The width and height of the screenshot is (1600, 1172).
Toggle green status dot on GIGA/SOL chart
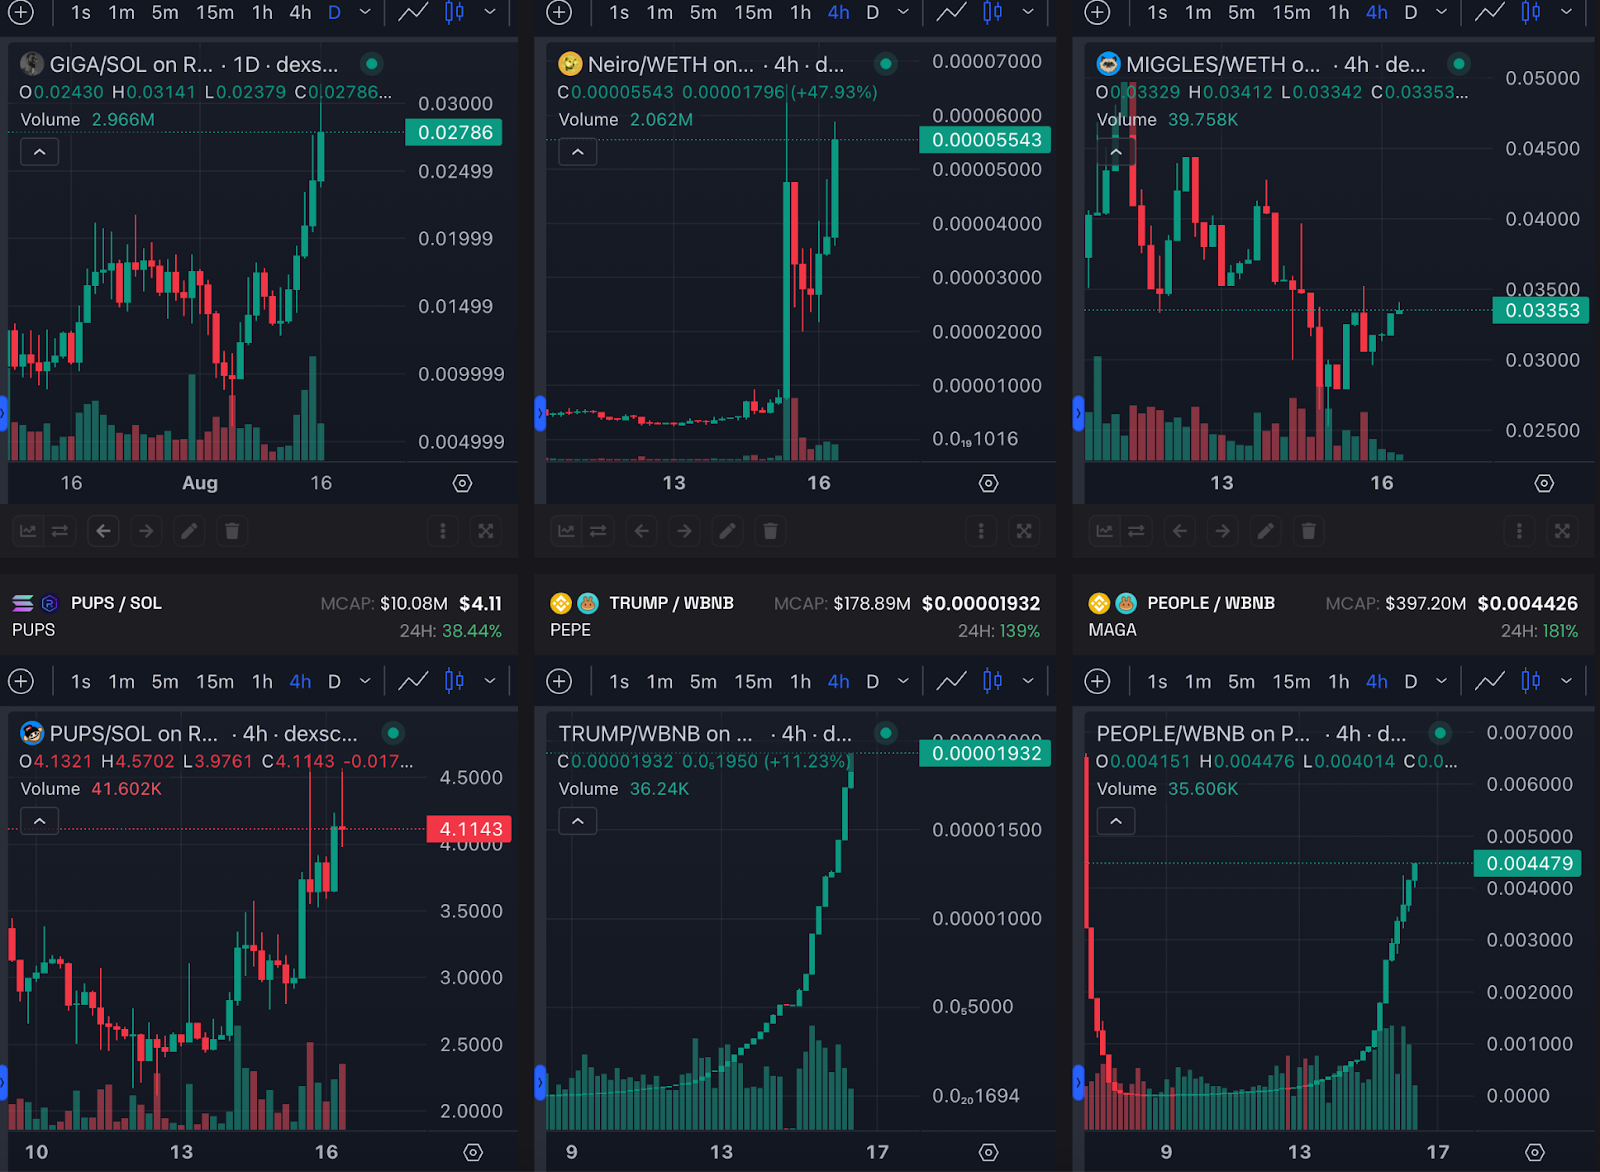pos(372,64)
